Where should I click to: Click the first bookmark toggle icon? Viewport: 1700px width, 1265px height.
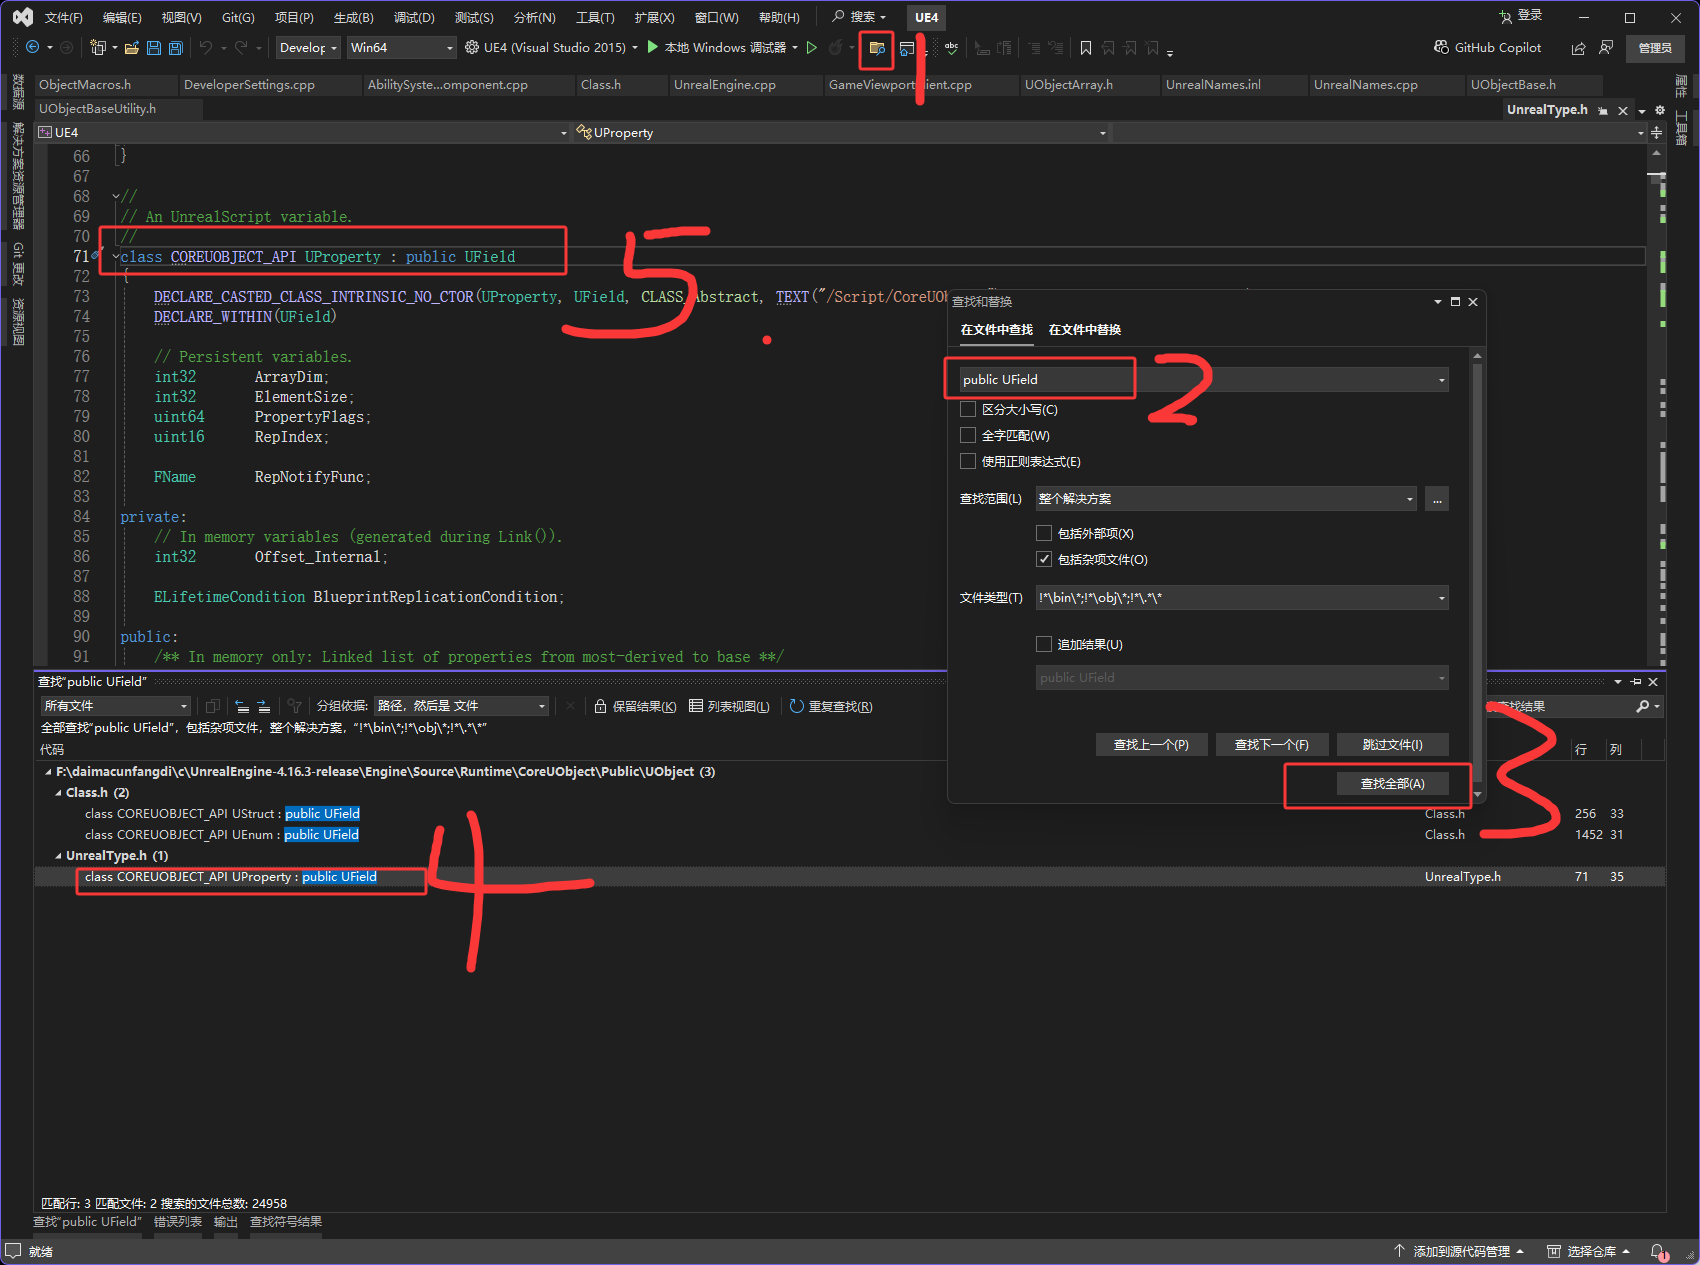(x=1086, y=48)
